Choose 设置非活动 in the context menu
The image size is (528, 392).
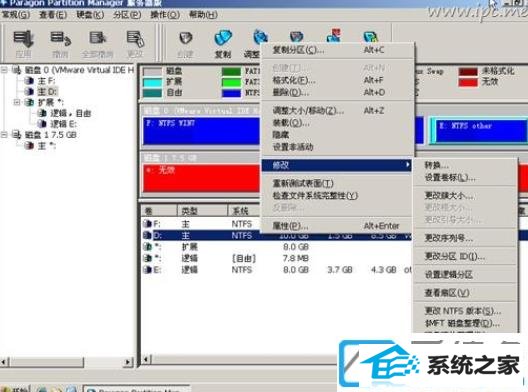click(337, 147)
